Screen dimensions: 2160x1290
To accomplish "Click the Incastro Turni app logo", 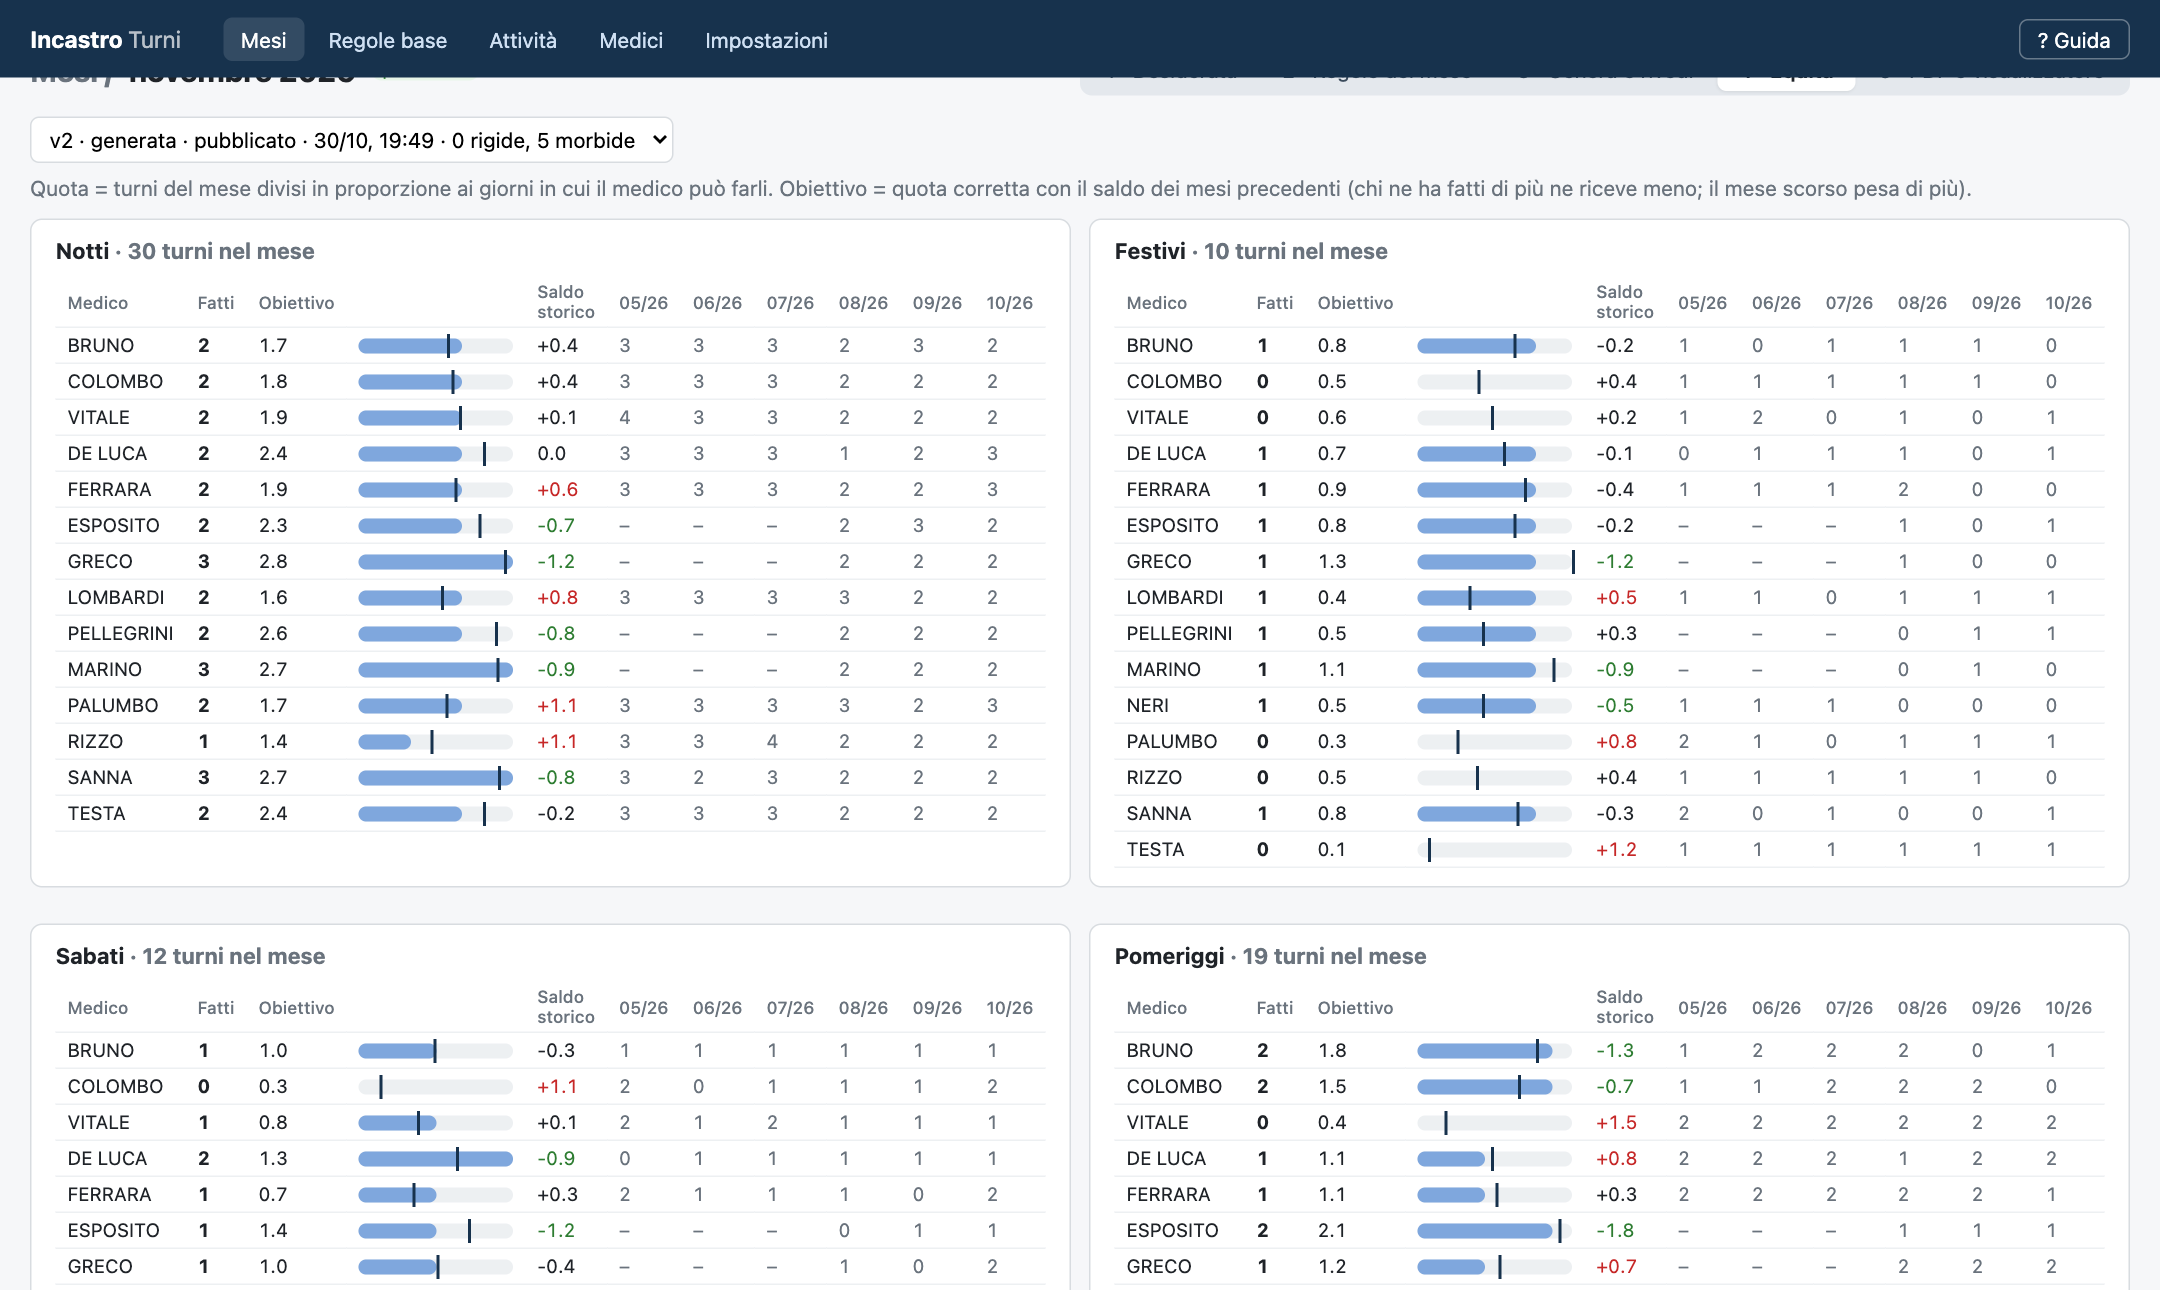I will tap(105, 40).
